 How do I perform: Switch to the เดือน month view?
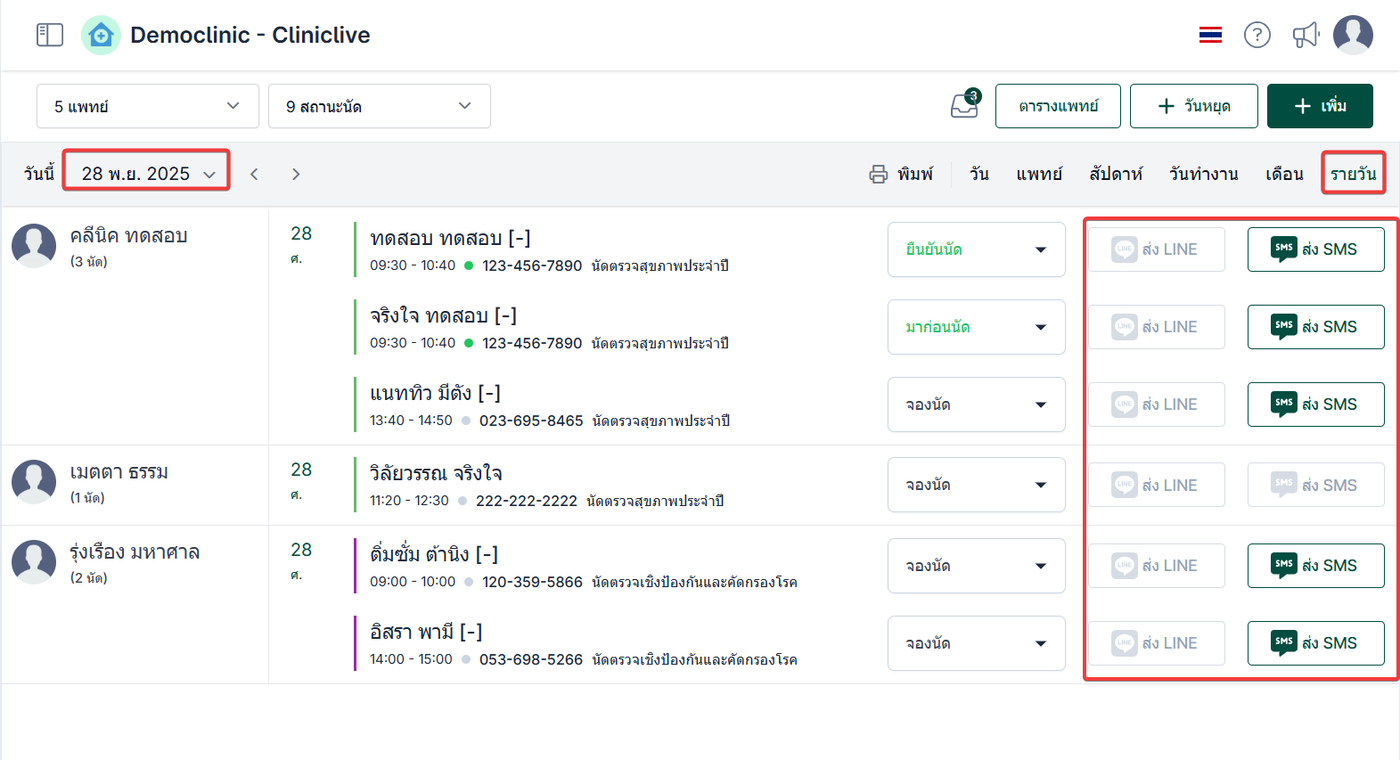(x=1284, y=174)
